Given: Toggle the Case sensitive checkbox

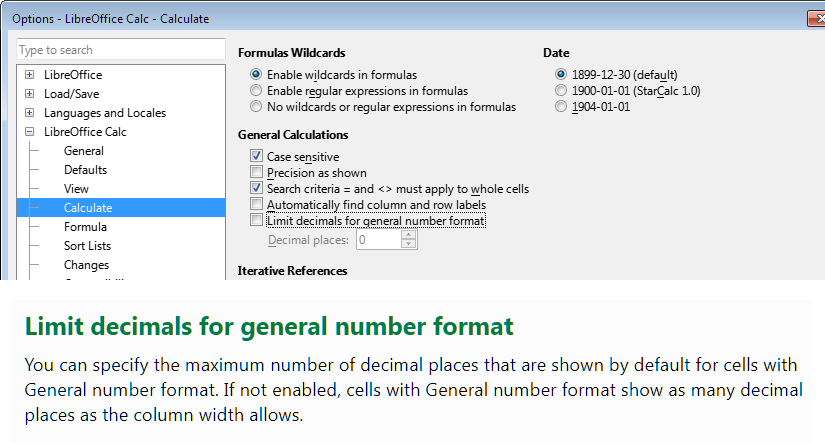Looking at the screenshot, I should pos(256,156).
